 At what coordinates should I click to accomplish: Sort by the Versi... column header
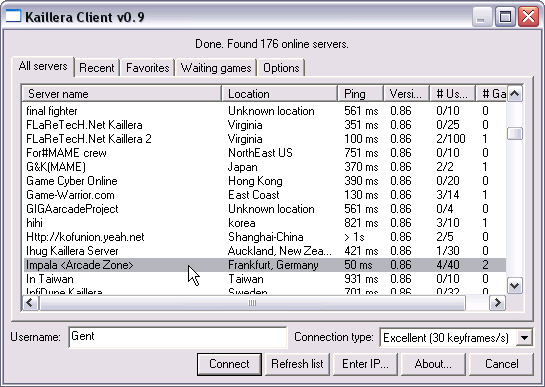tap(406, 94)
